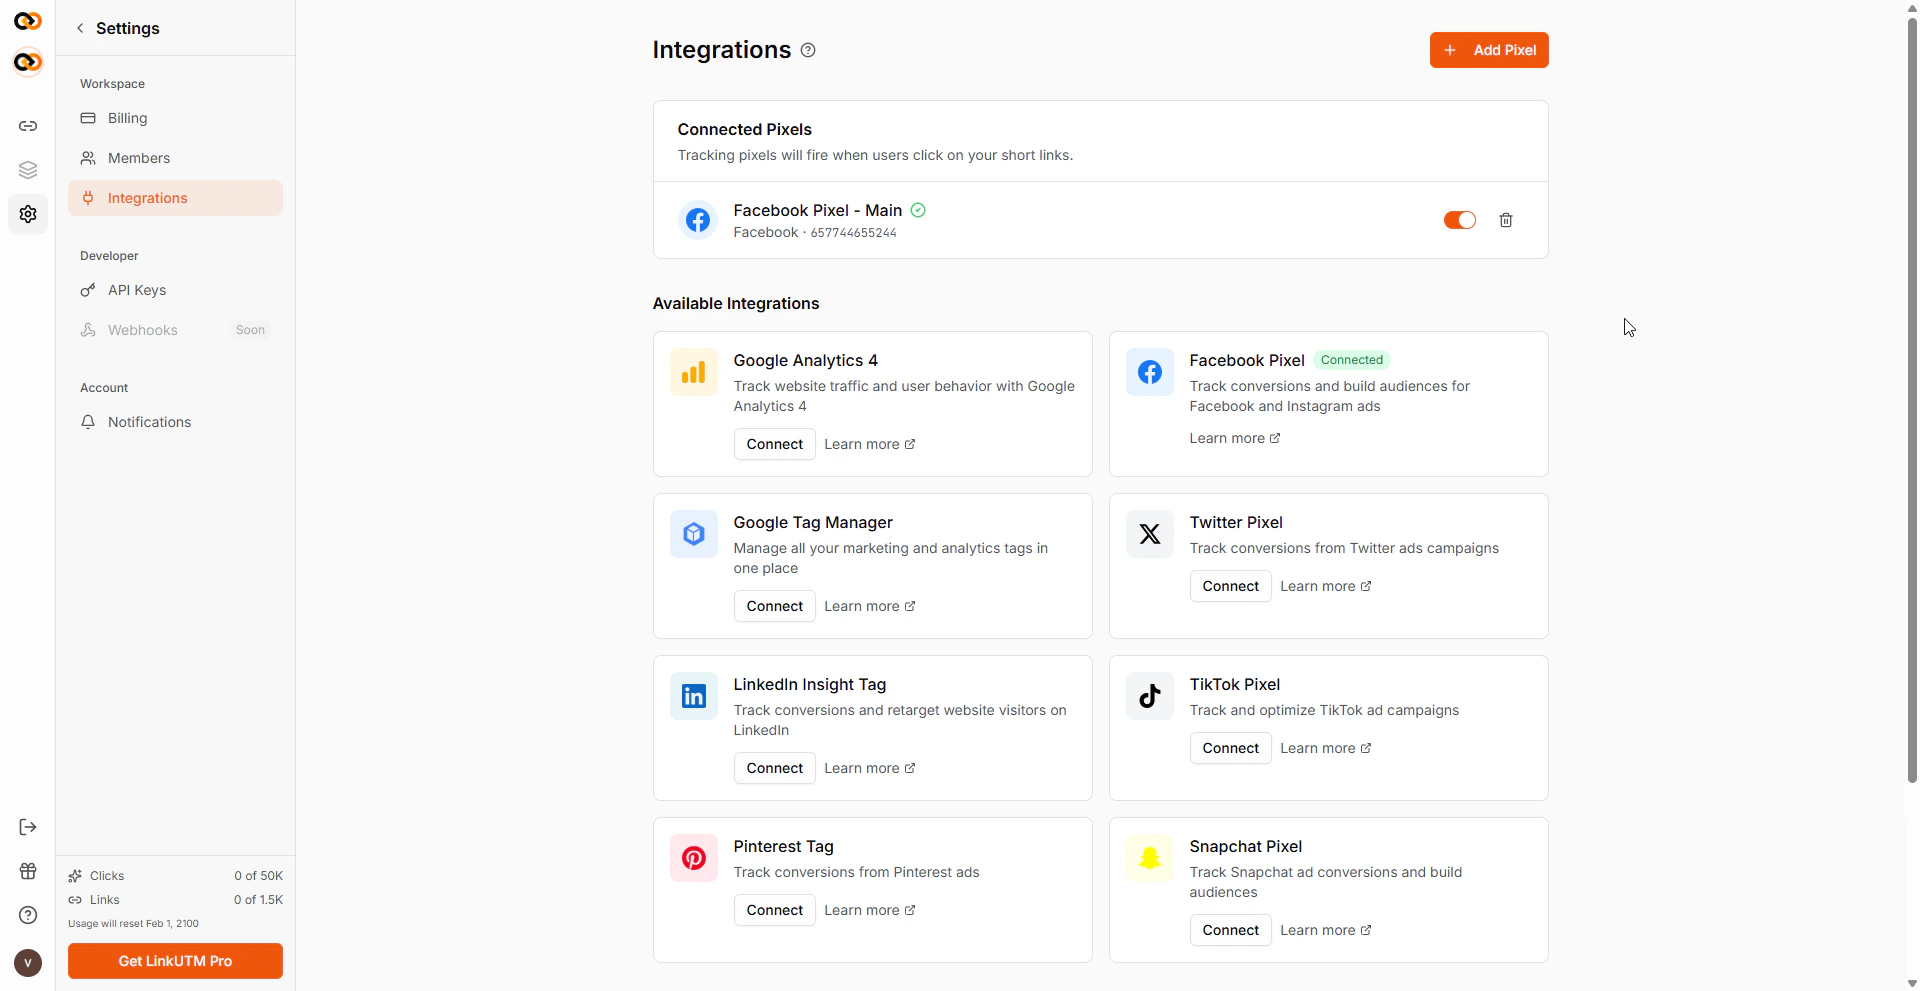Connect Pinterest Tag
1920x991 pixels.
(x=775, y=910)
